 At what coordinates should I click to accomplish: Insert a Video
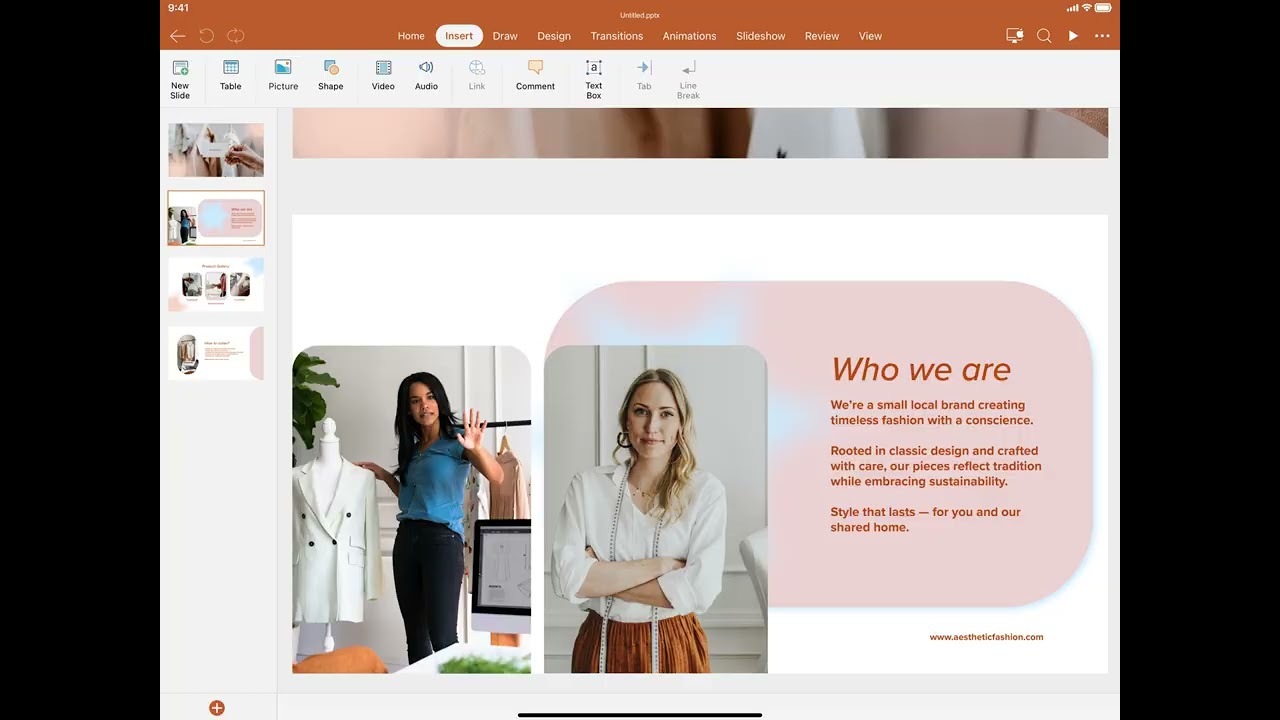pyautogui.click(x=383, y=76)
